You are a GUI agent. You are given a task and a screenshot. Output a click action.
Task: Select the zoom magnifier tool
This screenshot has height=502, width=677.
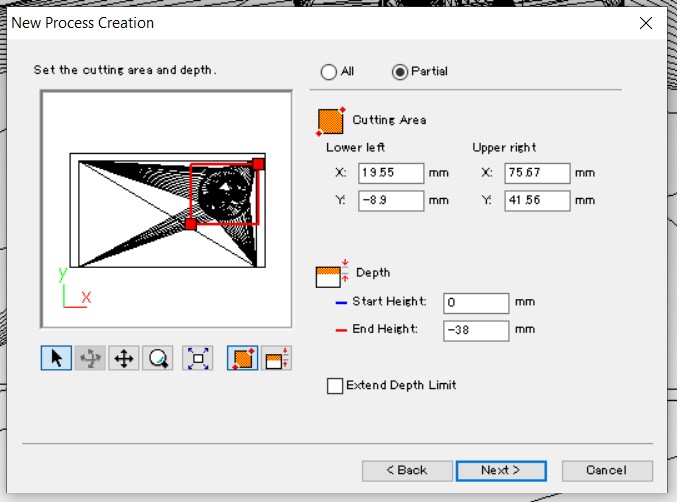[158, 358]
